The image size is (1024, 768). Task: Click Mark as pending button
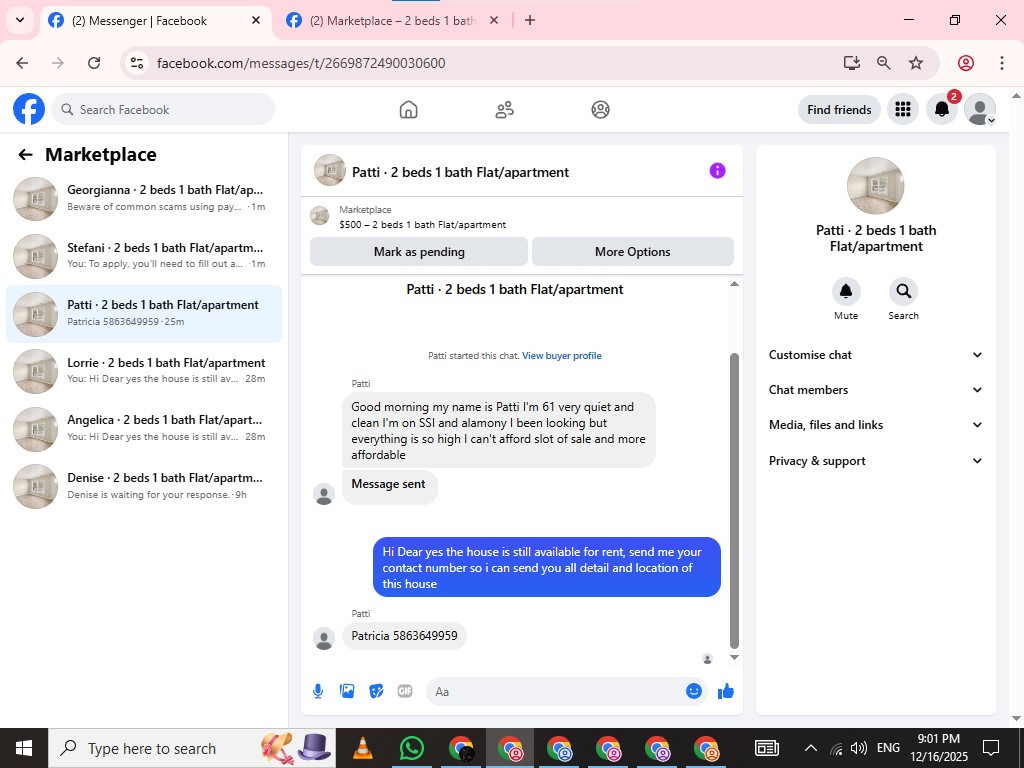click(419, 251)
